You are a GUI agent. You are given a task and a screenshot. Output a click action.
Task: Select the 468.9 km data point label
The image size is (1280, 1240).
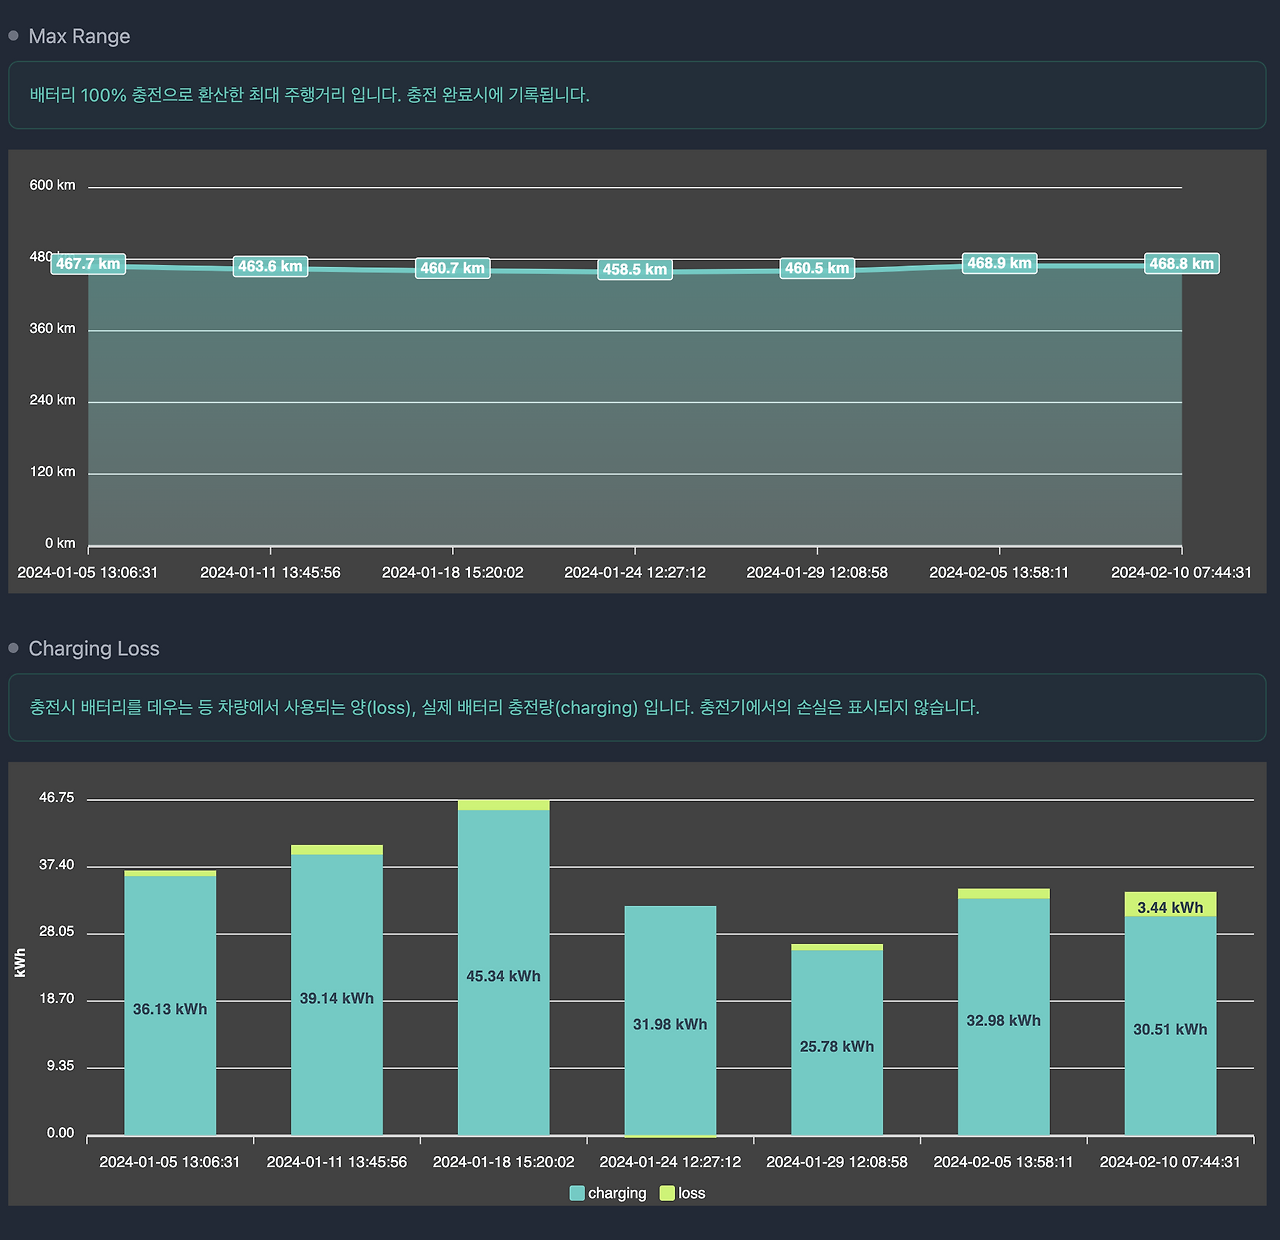(x=1000, y=263)
